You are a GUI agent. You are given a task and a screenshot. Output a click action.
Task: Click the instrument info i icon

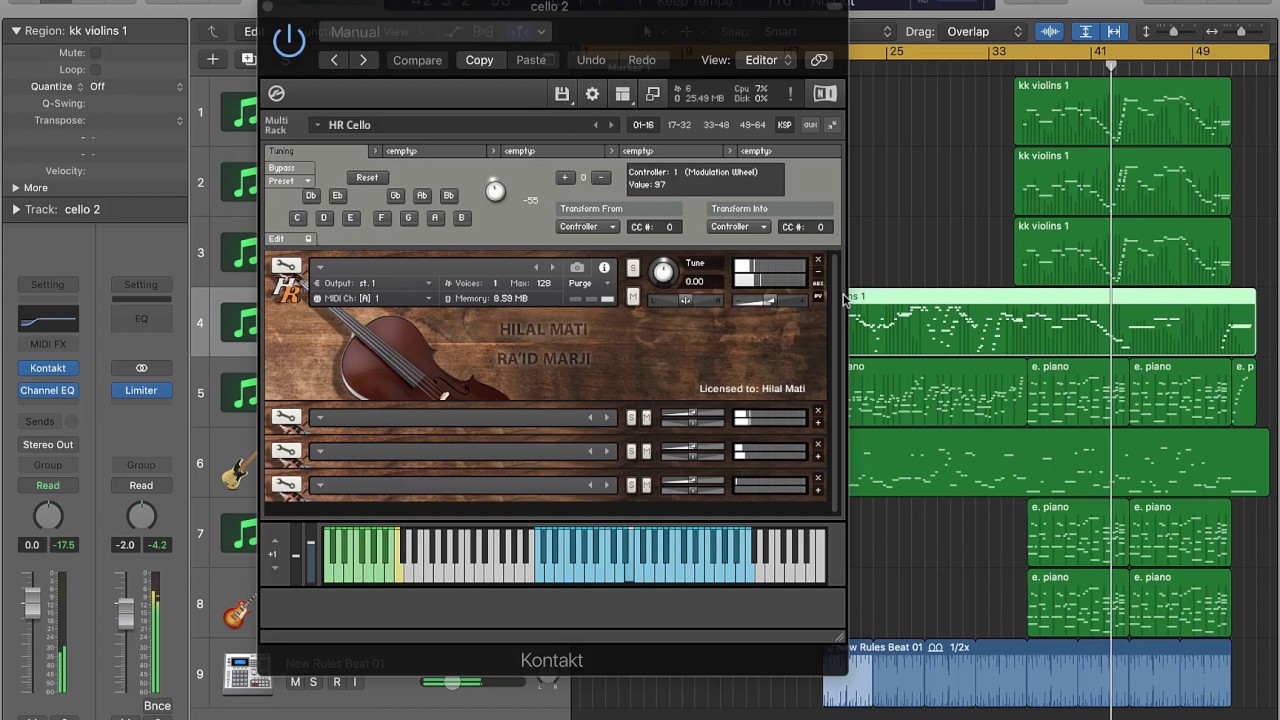pos(604,268)
